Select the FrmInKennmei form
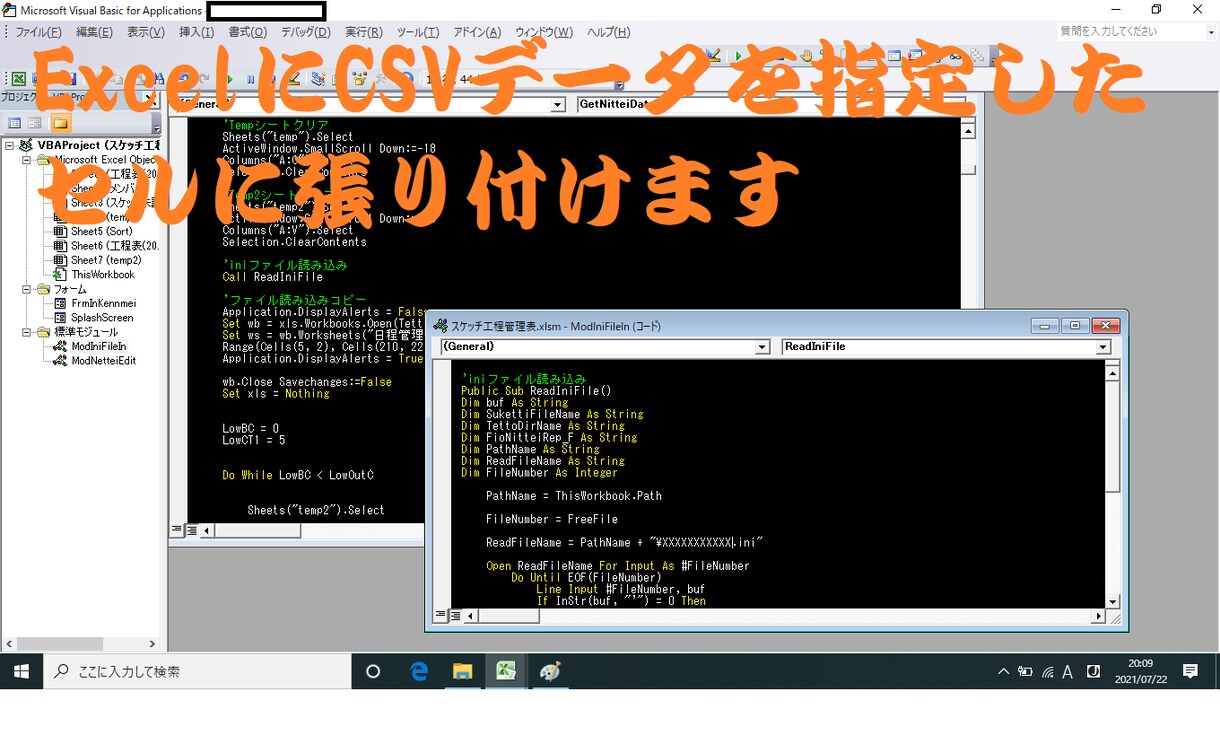This screenshot has width=1220, height=744. [x=103, y=303]
